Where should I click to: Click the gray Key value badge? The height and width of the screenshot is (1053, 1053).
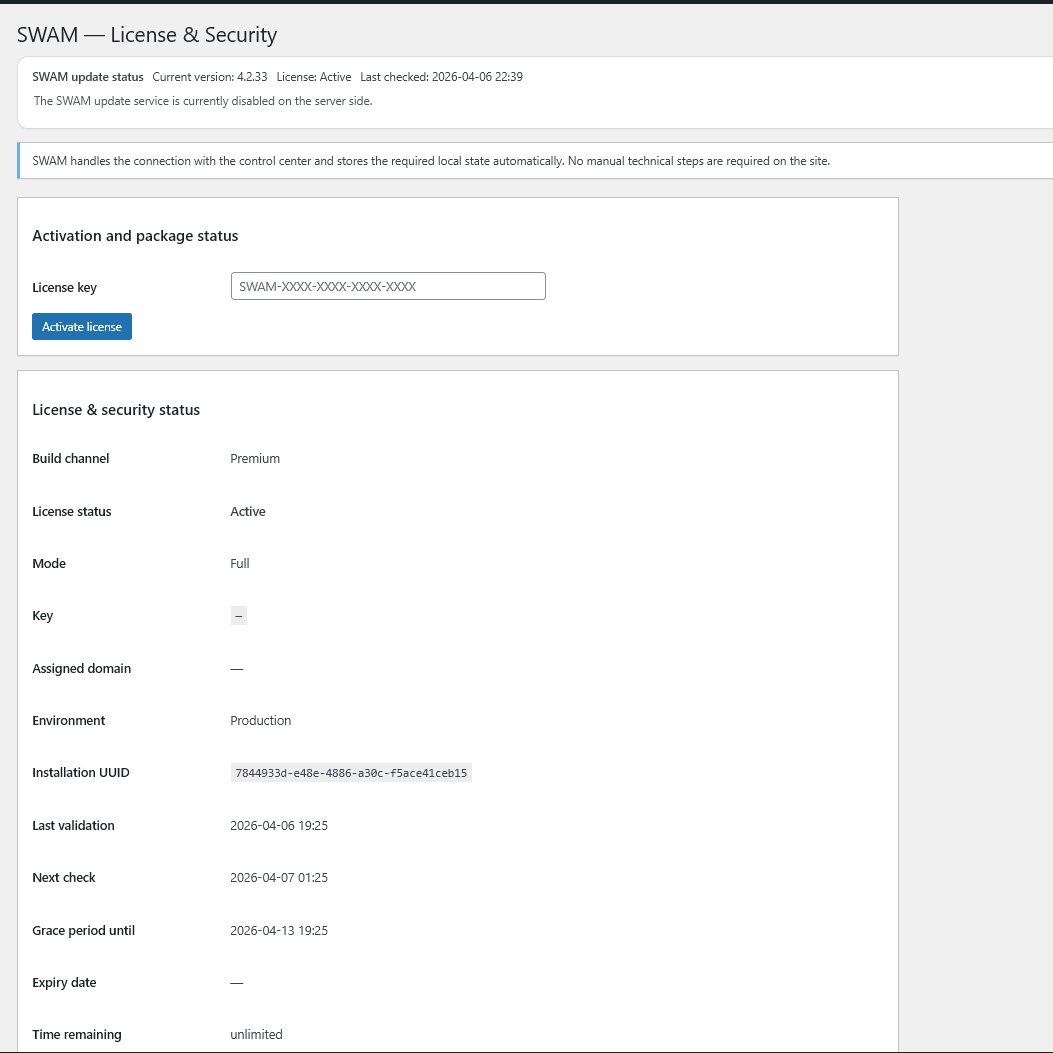coord(238,616)
